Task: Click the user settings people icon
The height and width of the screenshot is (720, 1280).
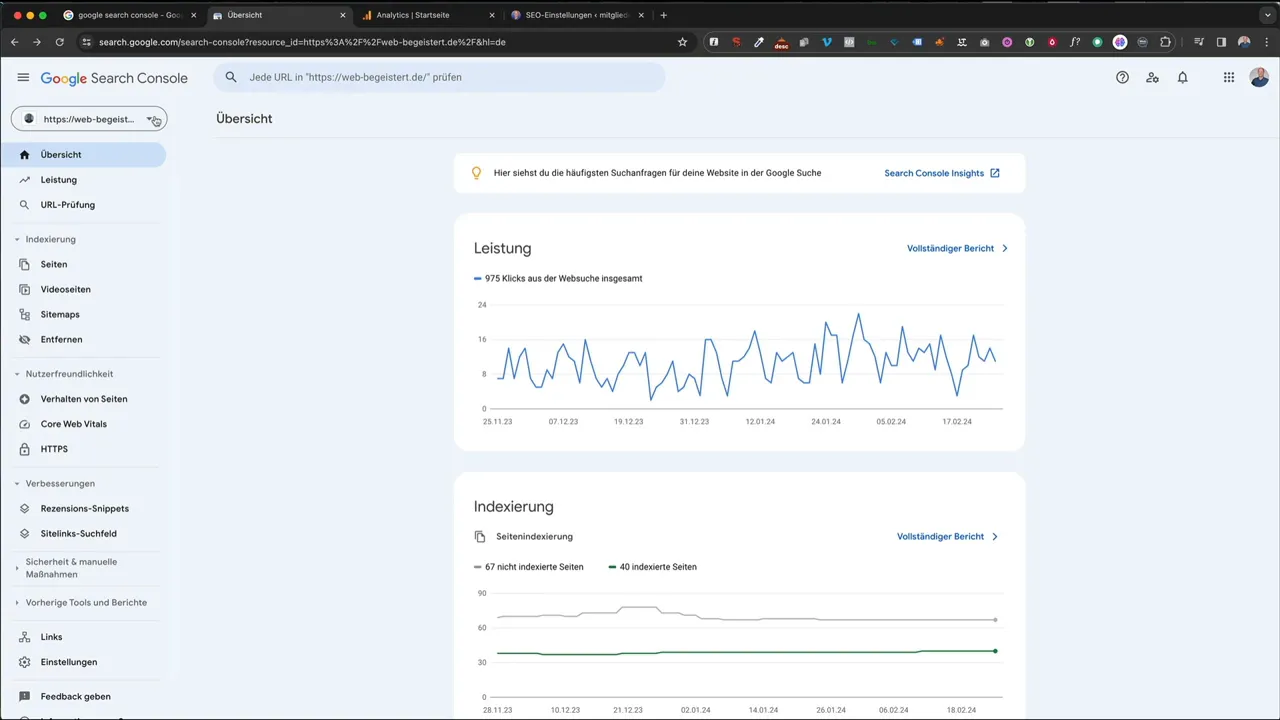Action: pos(1152,77)
